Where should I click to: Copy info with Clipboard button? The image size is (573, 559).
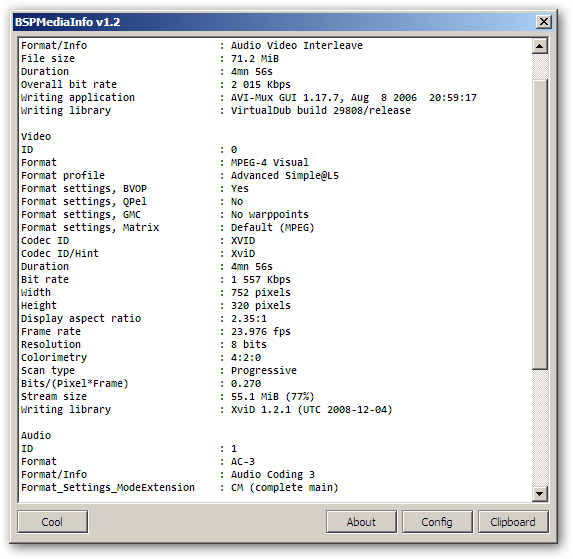513,522
